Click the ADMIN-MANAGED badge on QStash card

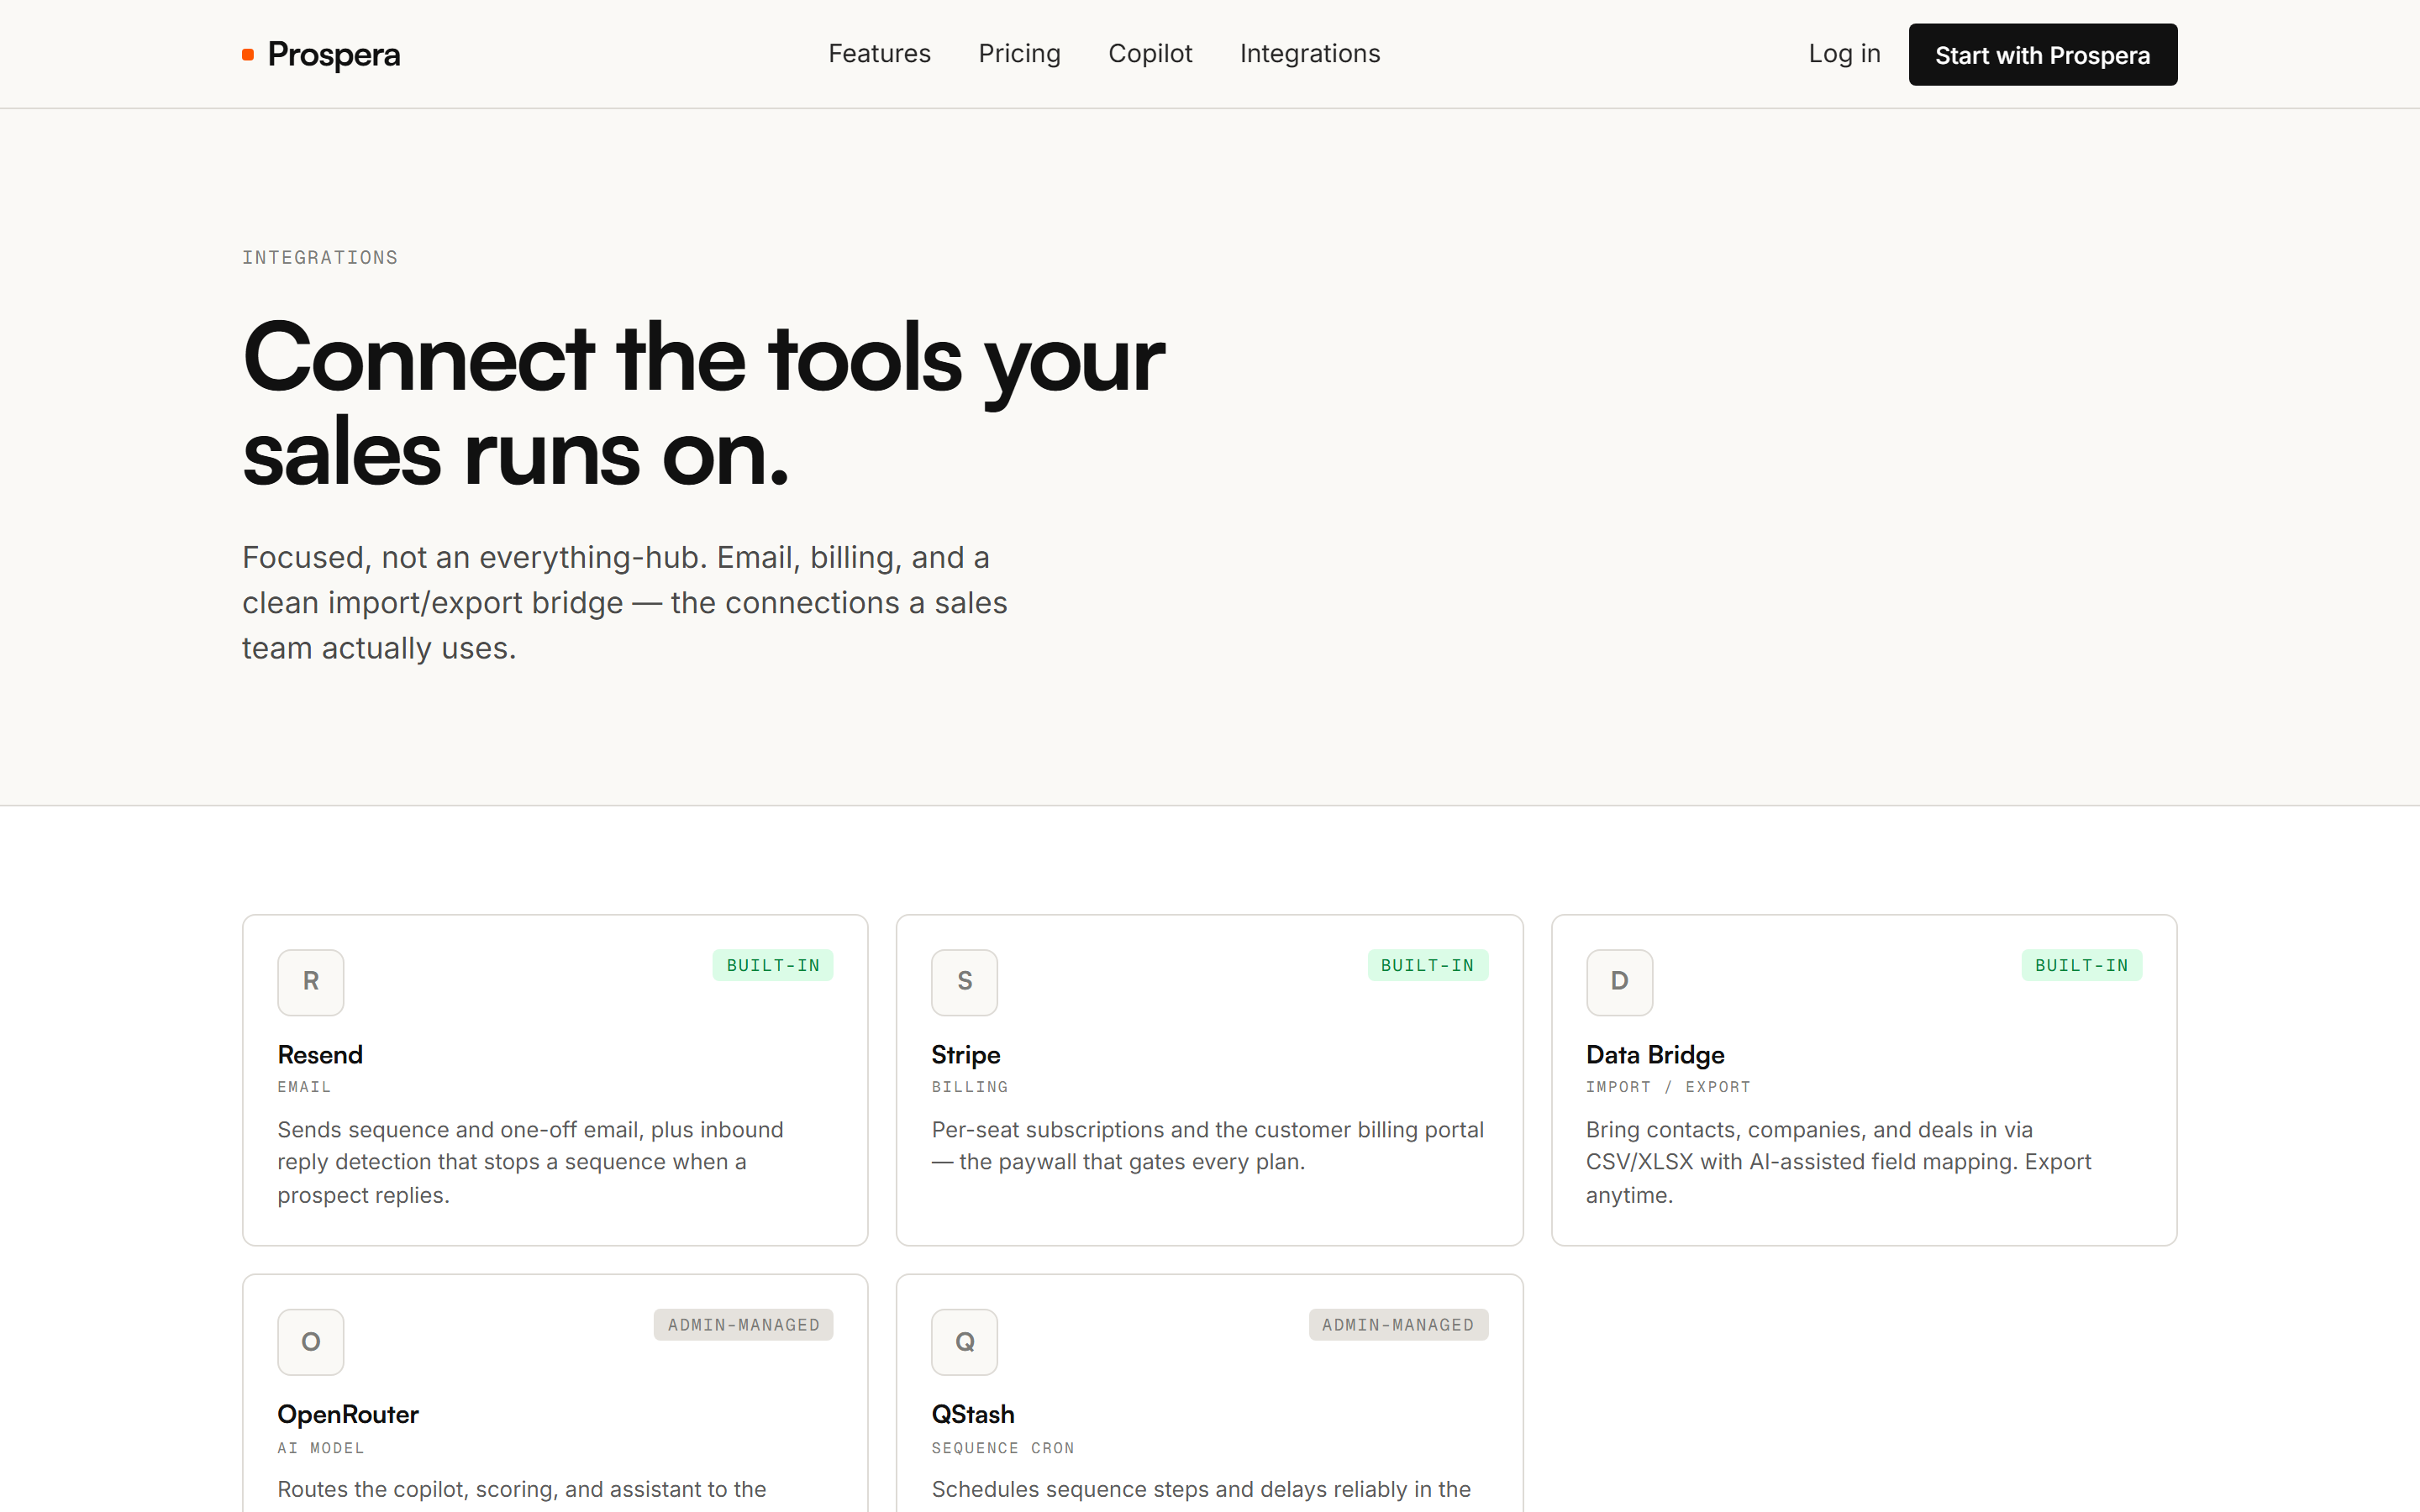coord(1398,1325)
